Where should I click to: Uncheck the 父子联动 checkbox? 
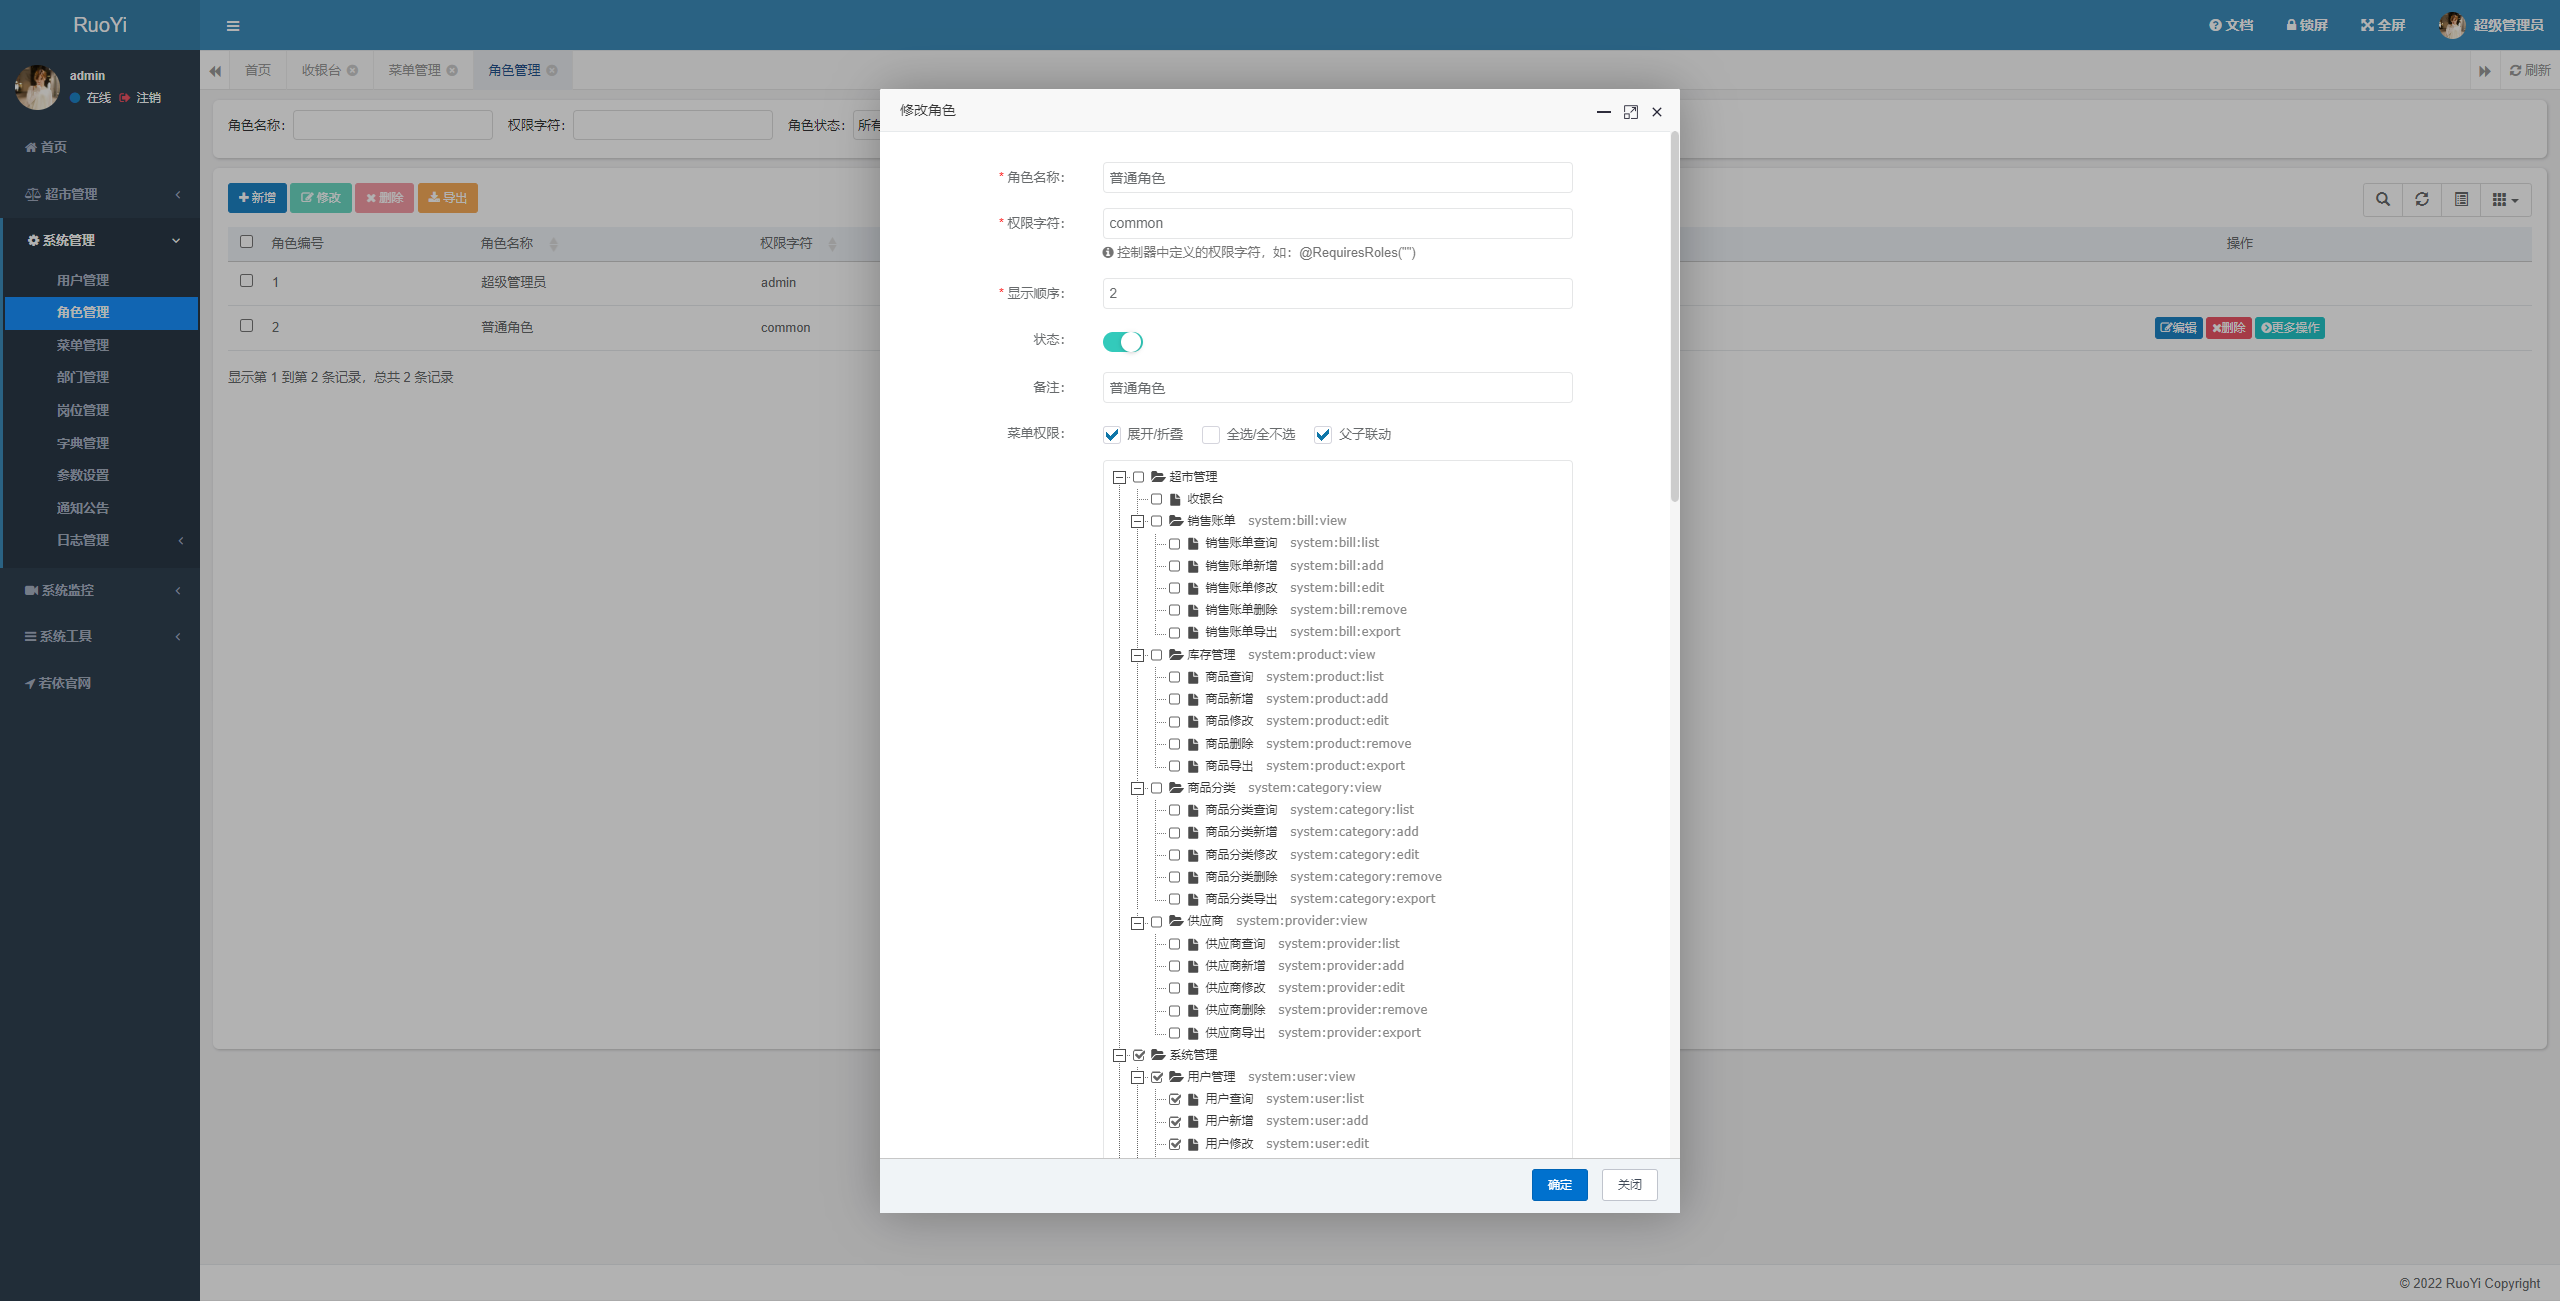click(1323, 434)
